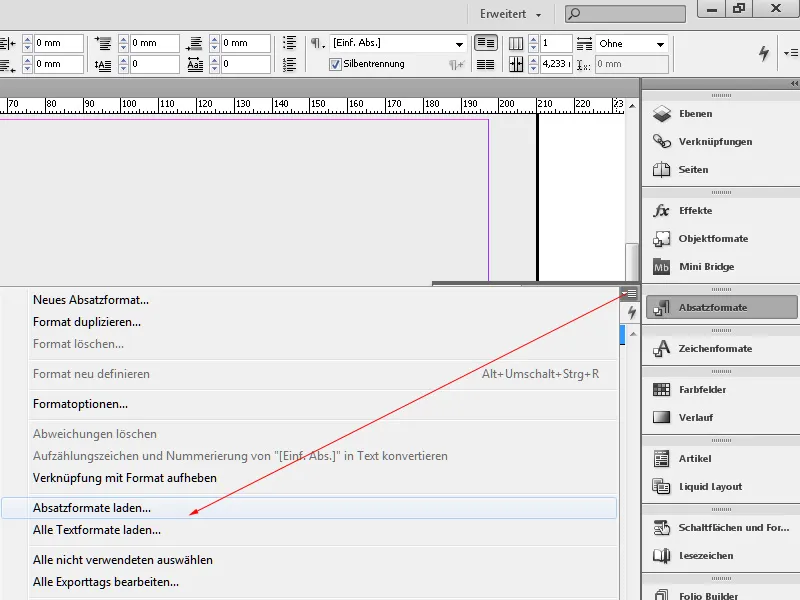Click the document scroll up arrow

point(632,106)
